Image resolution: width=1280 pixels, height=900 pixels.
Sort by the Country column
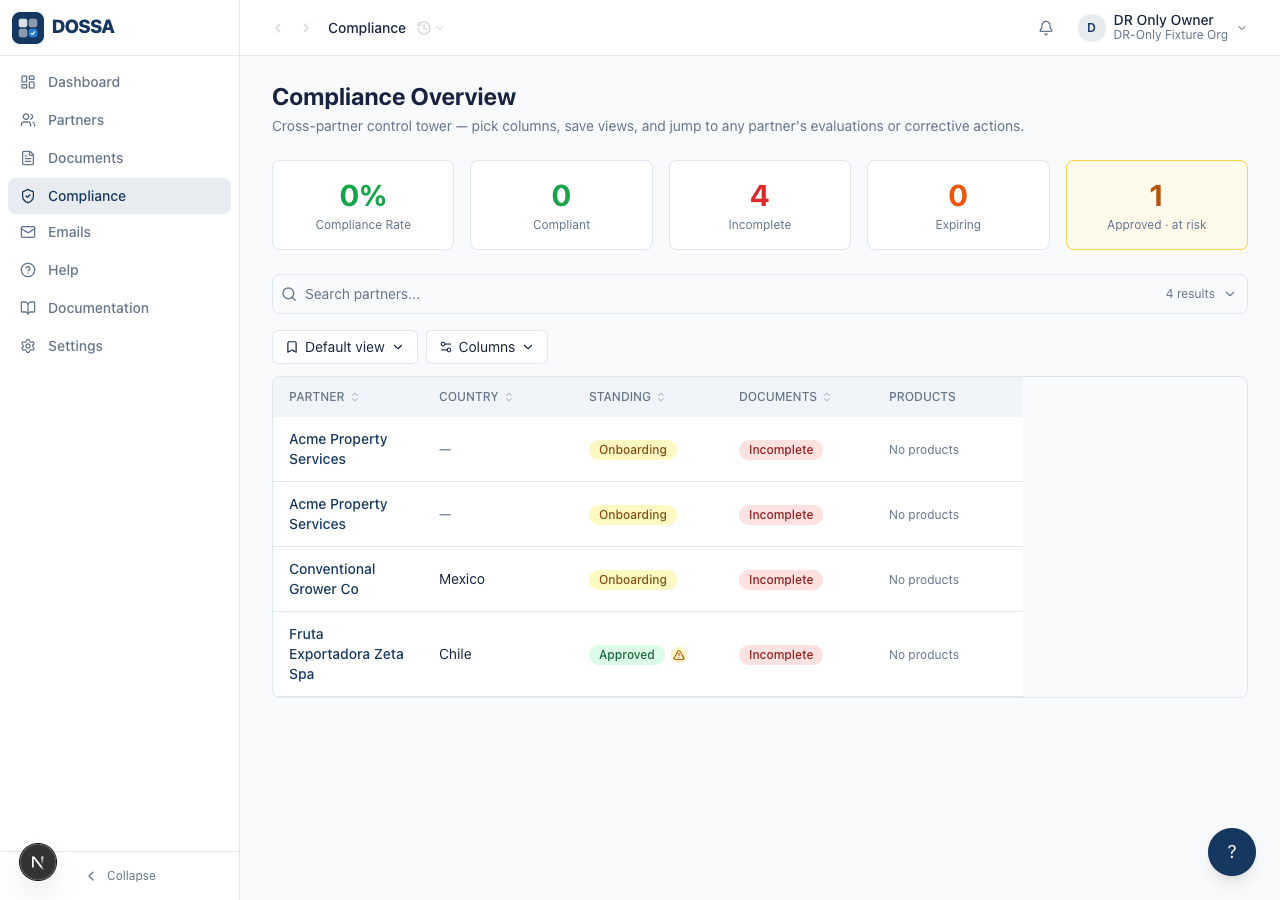[x=476, y=397]
